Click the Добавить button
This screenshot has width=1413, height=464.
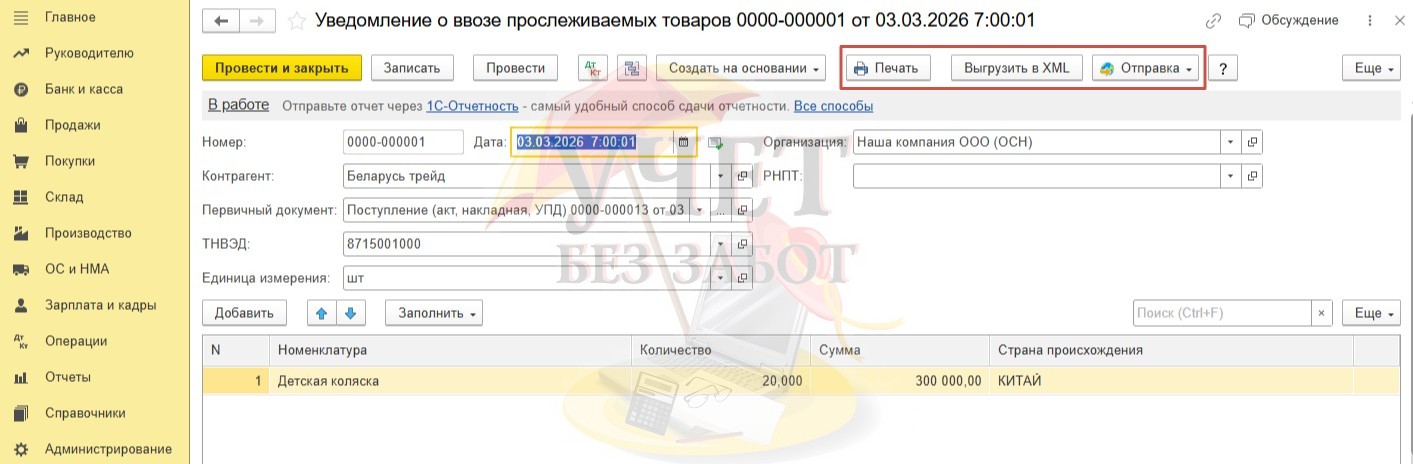pyautogui.click(x=244, y=313)
